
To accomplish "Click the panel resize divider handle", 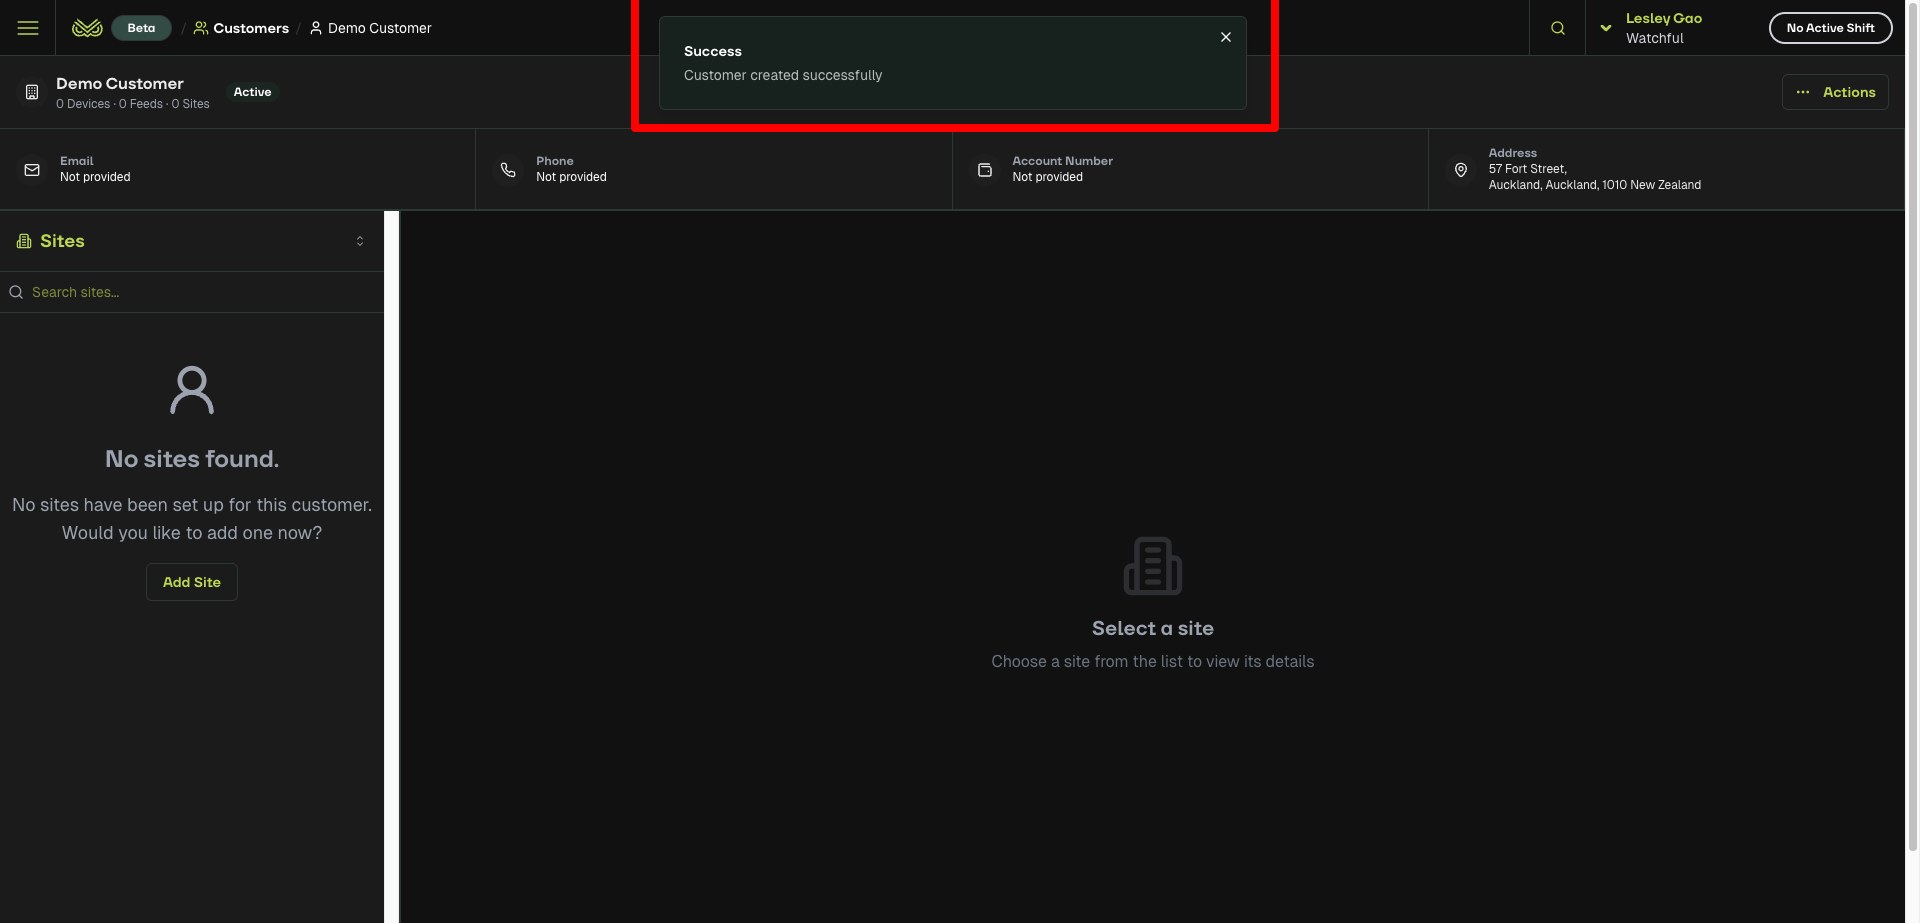I will 392,566.
